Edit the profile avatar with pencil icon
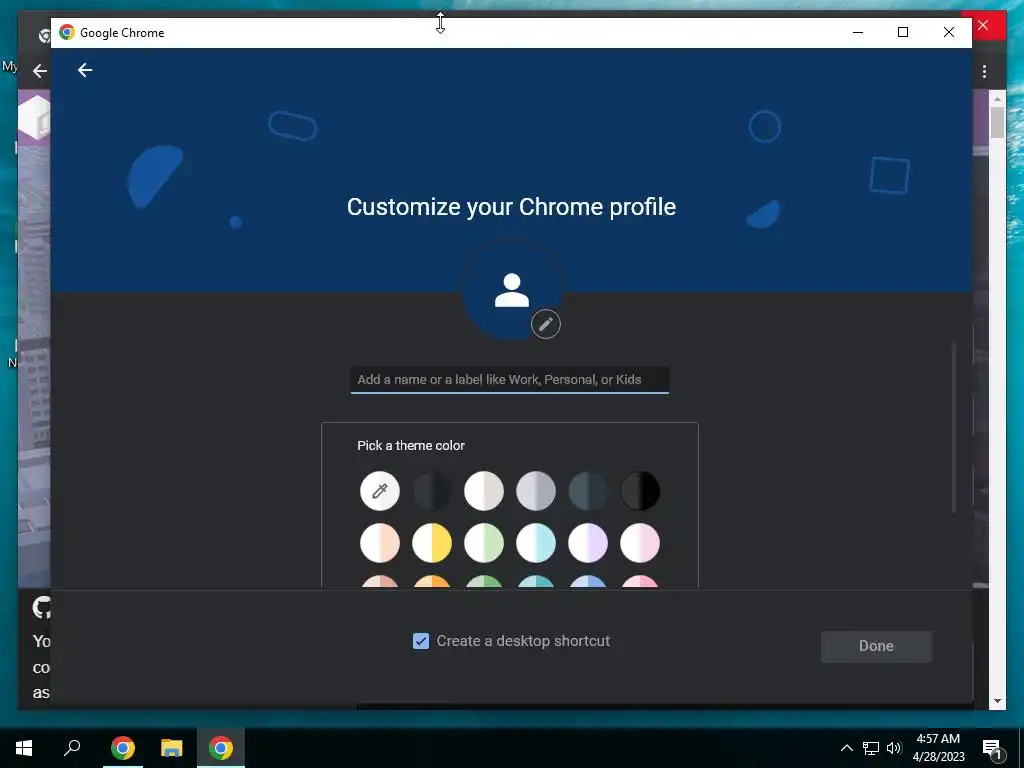The image size is (1024, 768). (x=545, y=324)
